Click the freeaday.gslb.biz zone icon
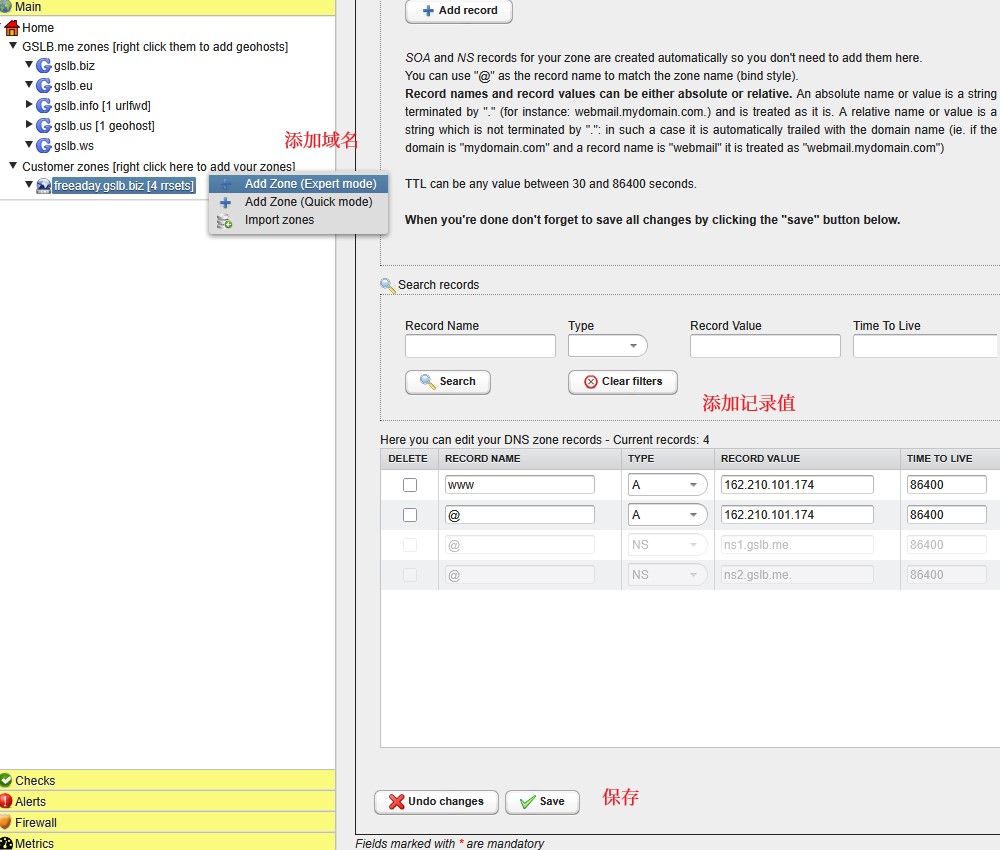Viewport: 1000px width, 850px height. (x=43, y=186)
